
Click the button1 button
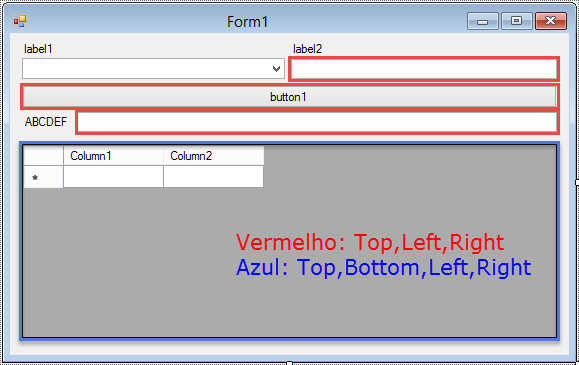[x=290, y=97]
